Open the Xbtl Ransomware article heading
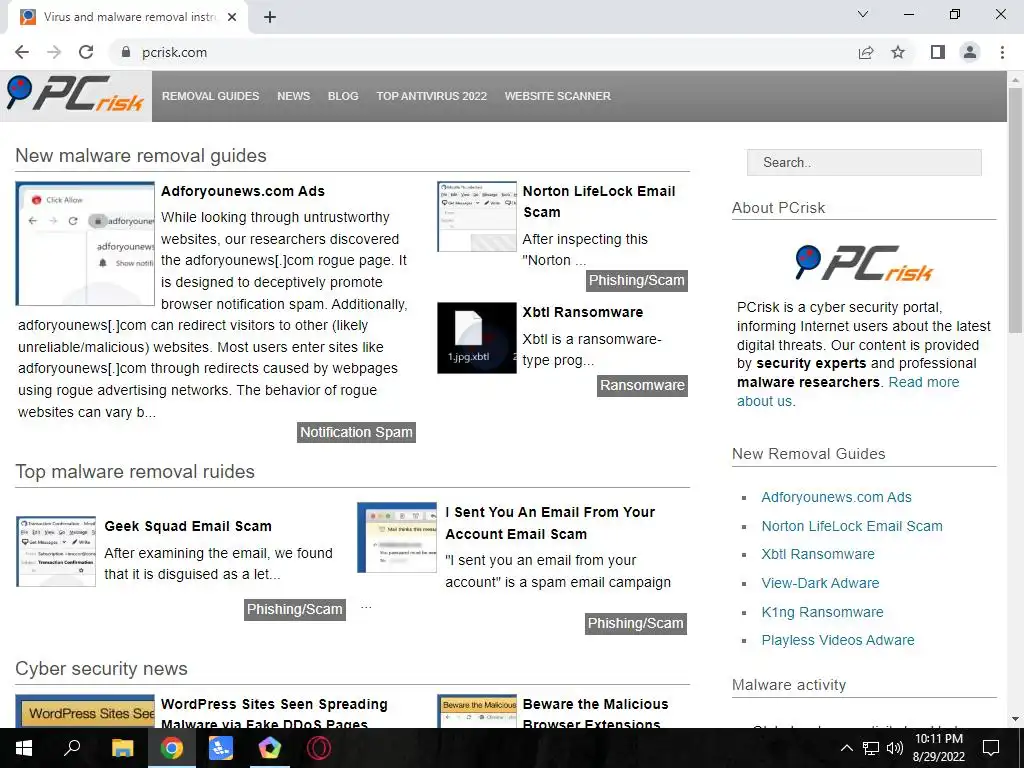The width and height of the screenshot is (1024, 768). tap(583, 312)
